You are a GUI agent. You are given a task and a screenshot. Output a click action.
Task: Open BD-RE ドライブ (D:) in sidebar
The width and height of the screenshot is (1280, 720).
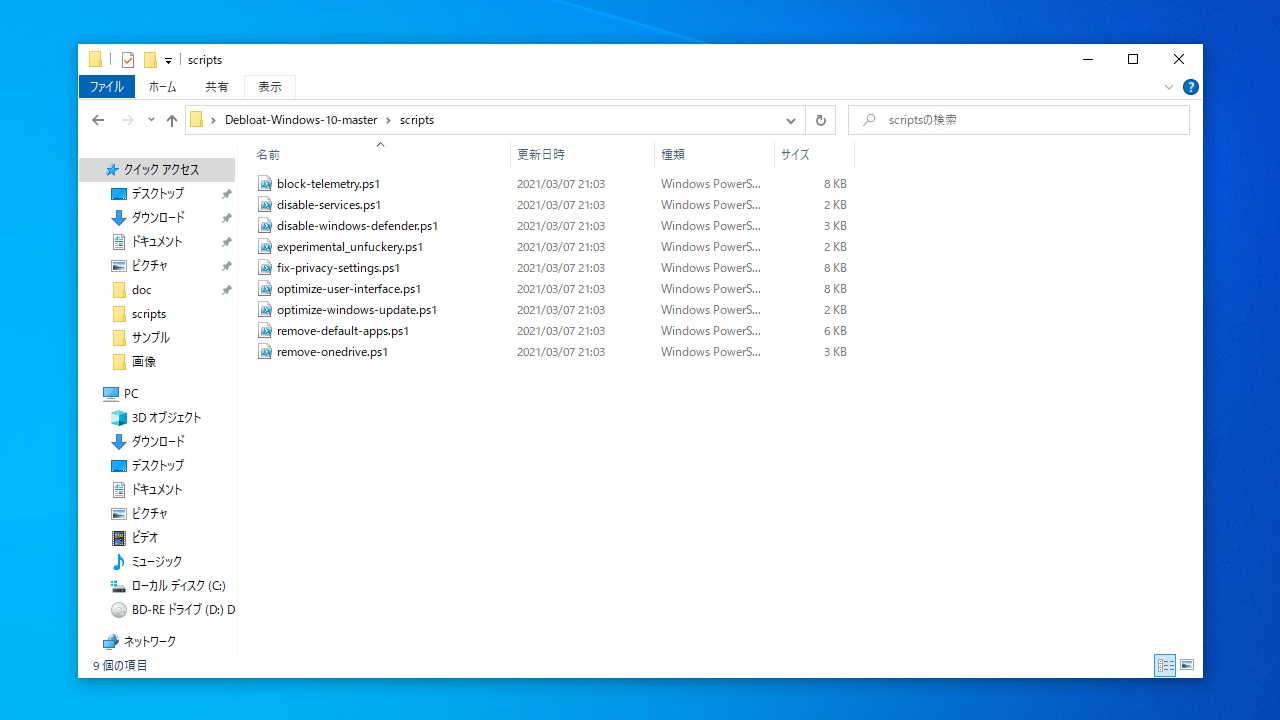pyautogui.click(x=172, y=610)
